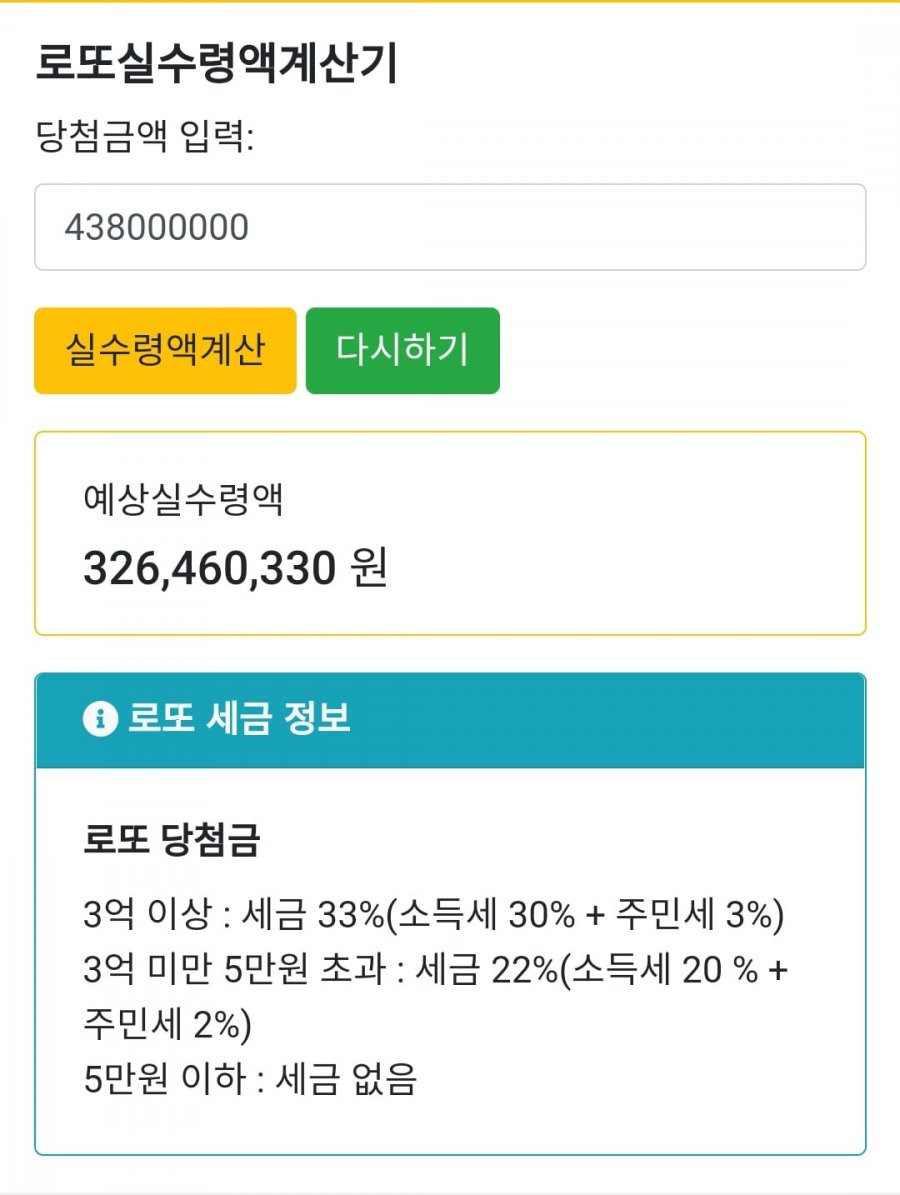
Task: Select the 당첨금액 입력 label
Action: [x=145, y=137]
